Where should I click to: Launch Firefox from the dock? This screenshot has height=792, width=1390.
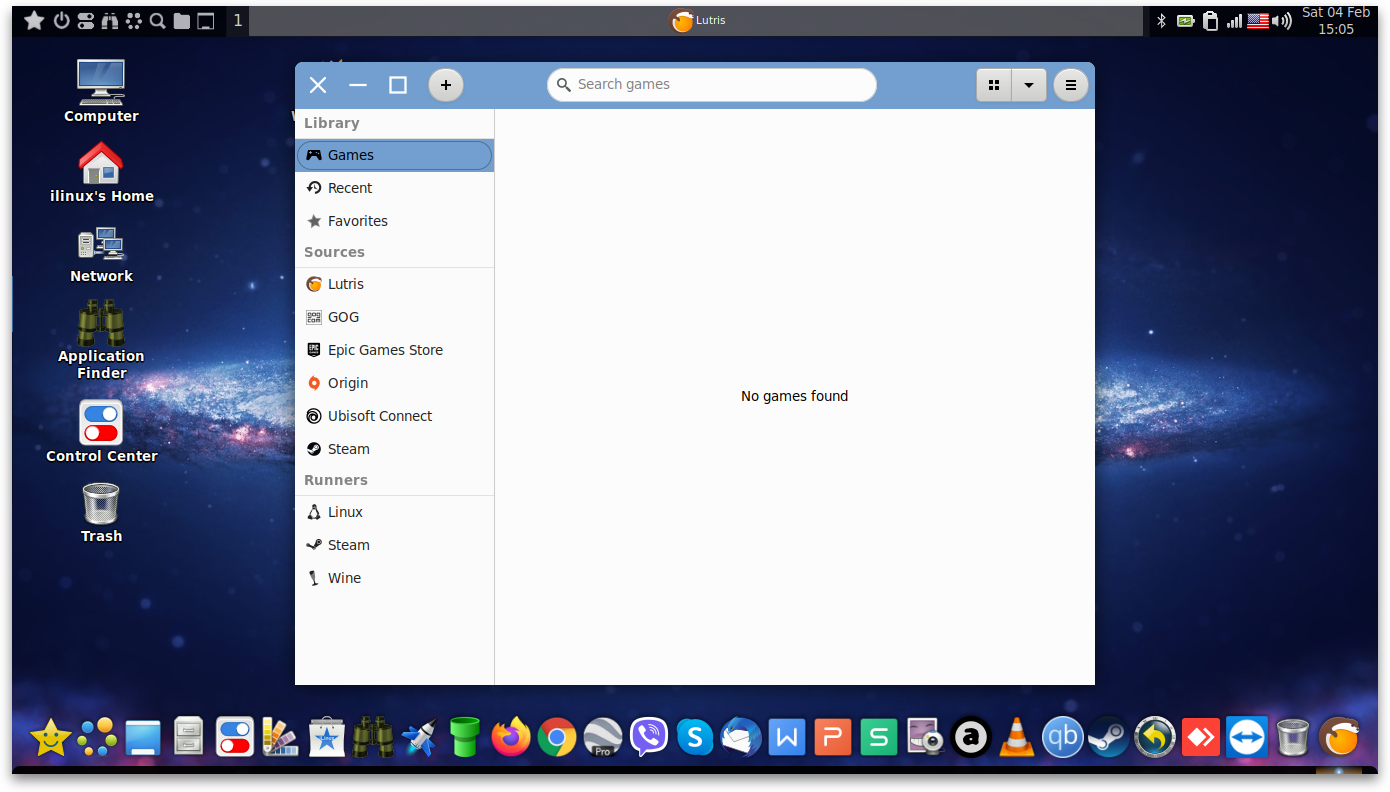point(511,738)
